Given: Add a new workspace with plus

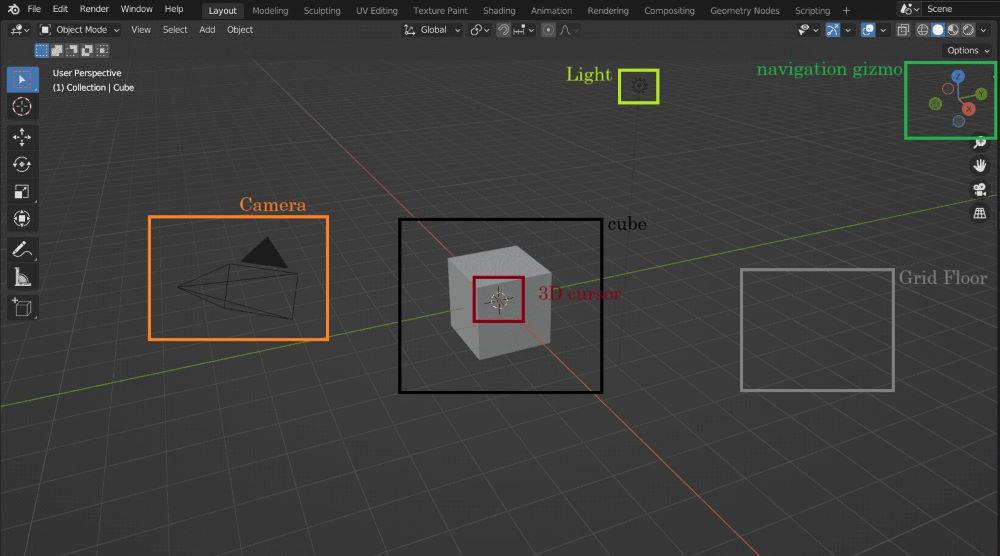Looking at the screenshot, I should coord(846,10).
